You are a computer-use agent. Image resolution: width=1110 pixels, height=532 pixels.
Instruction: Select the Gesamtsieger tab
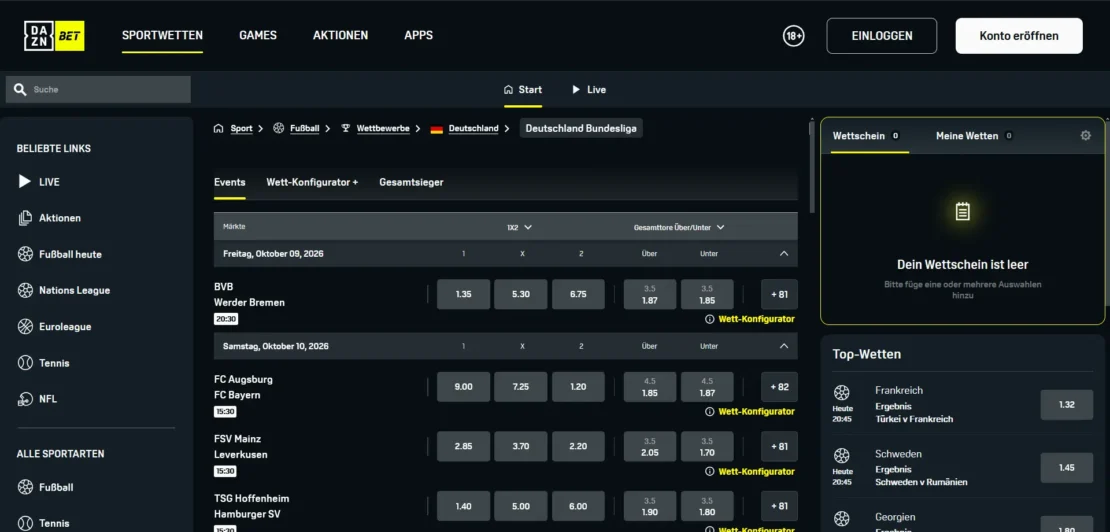[x=411, y=183]
